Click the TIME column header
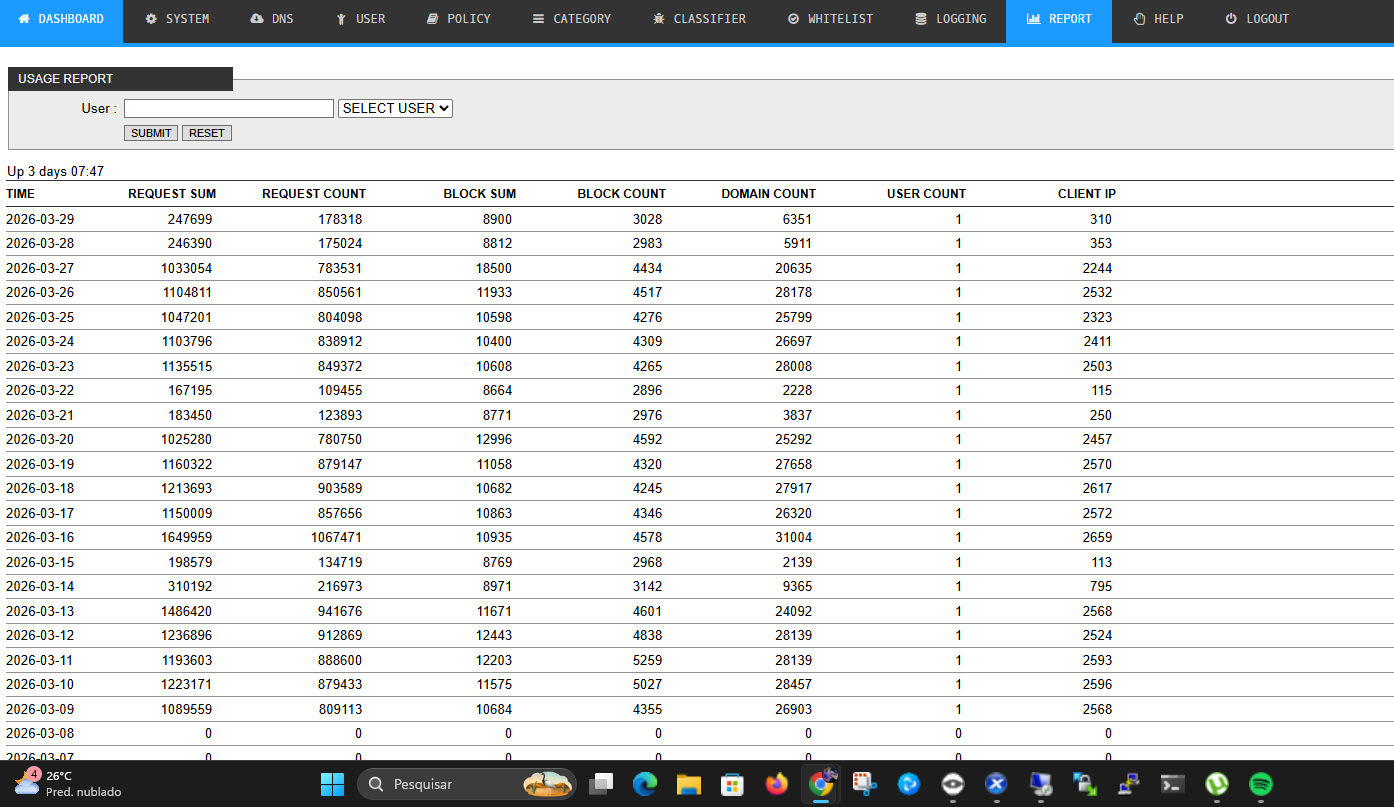 click(x=20, y=194)
